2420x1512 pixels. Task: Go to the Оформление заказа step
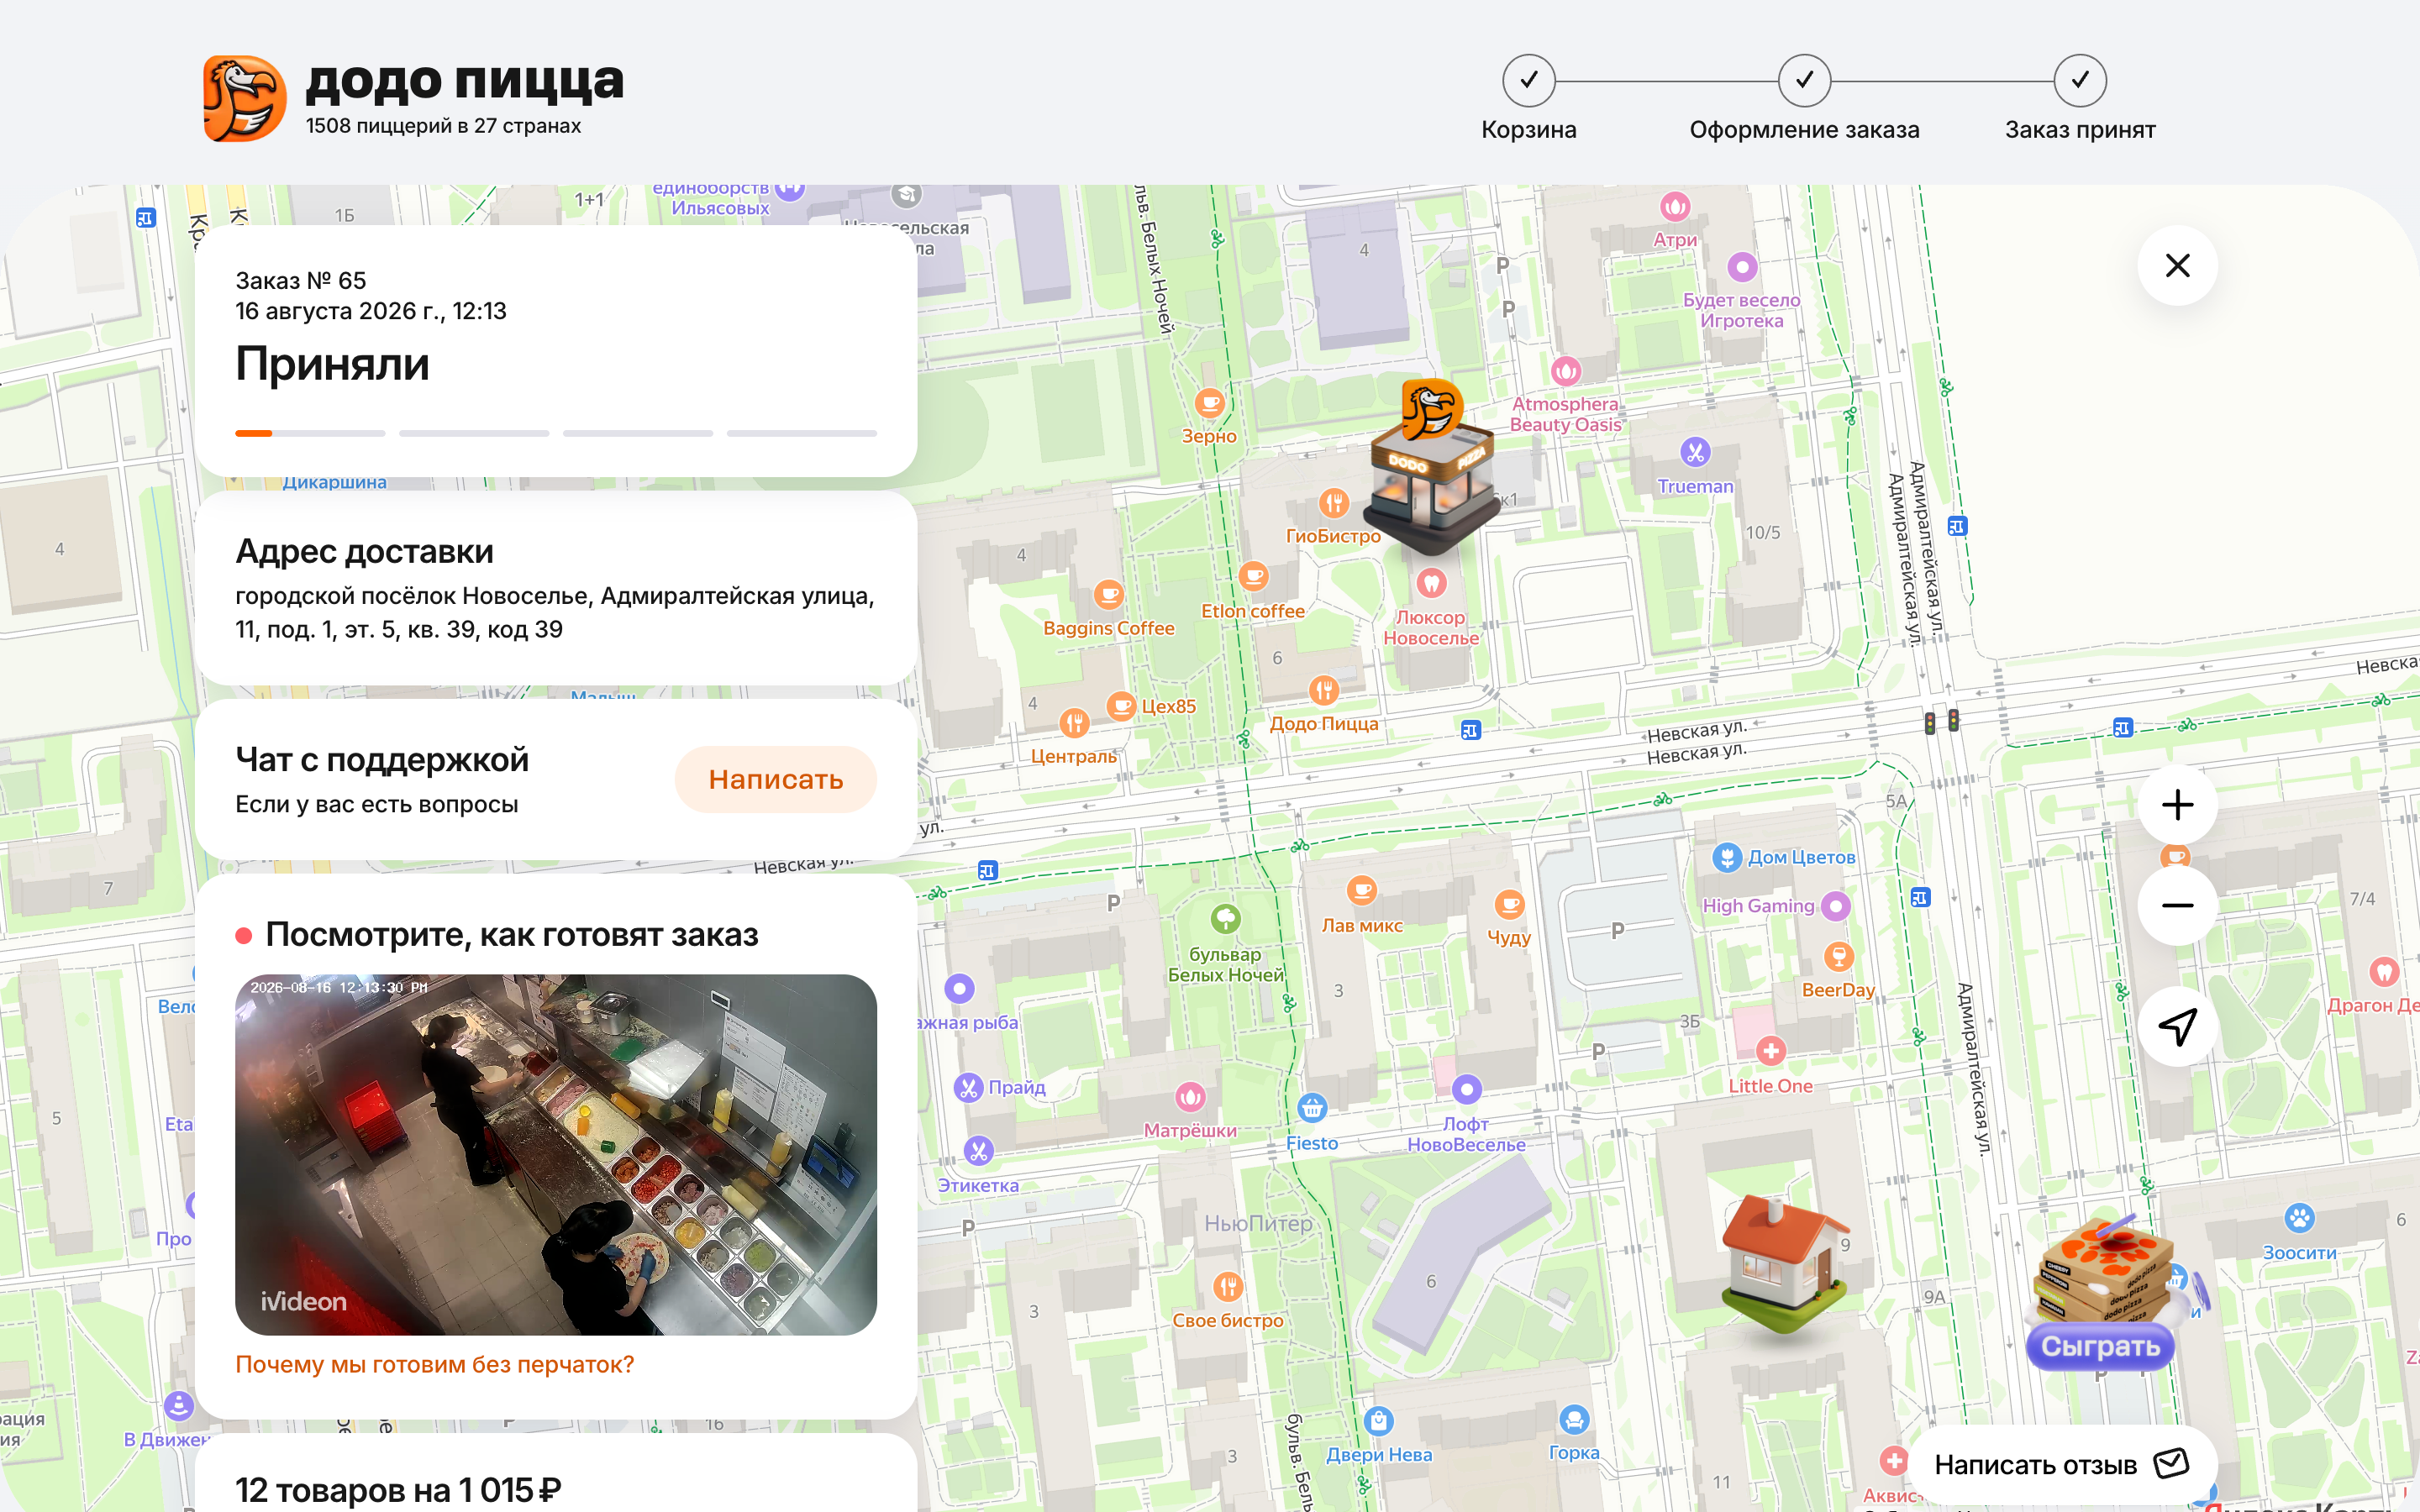click(1804, 98)
